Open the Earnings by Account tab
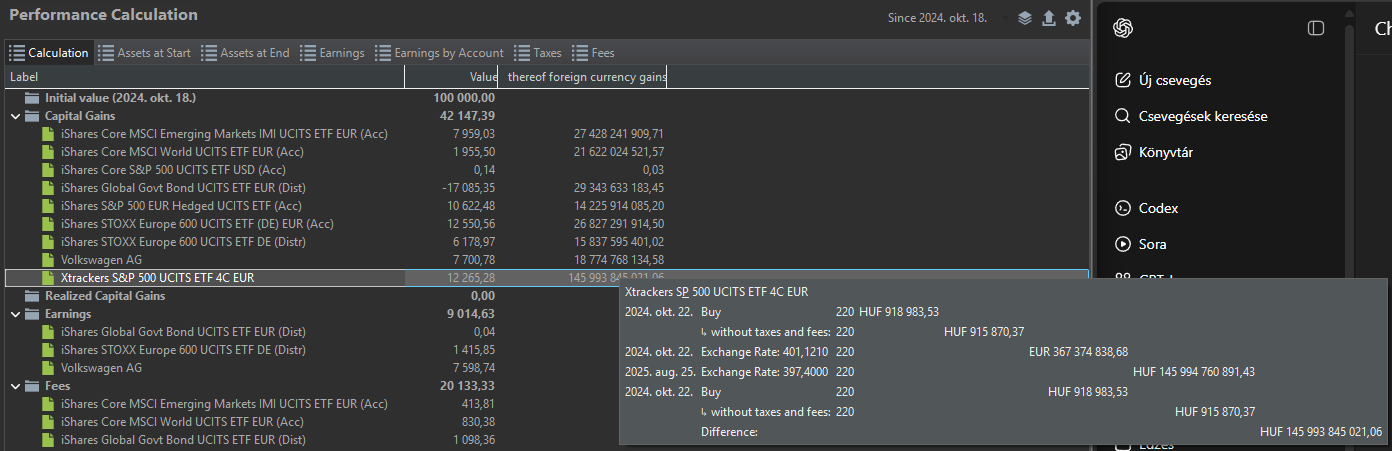The width and height of the screenshot is (1392, 451). (439, 53)
